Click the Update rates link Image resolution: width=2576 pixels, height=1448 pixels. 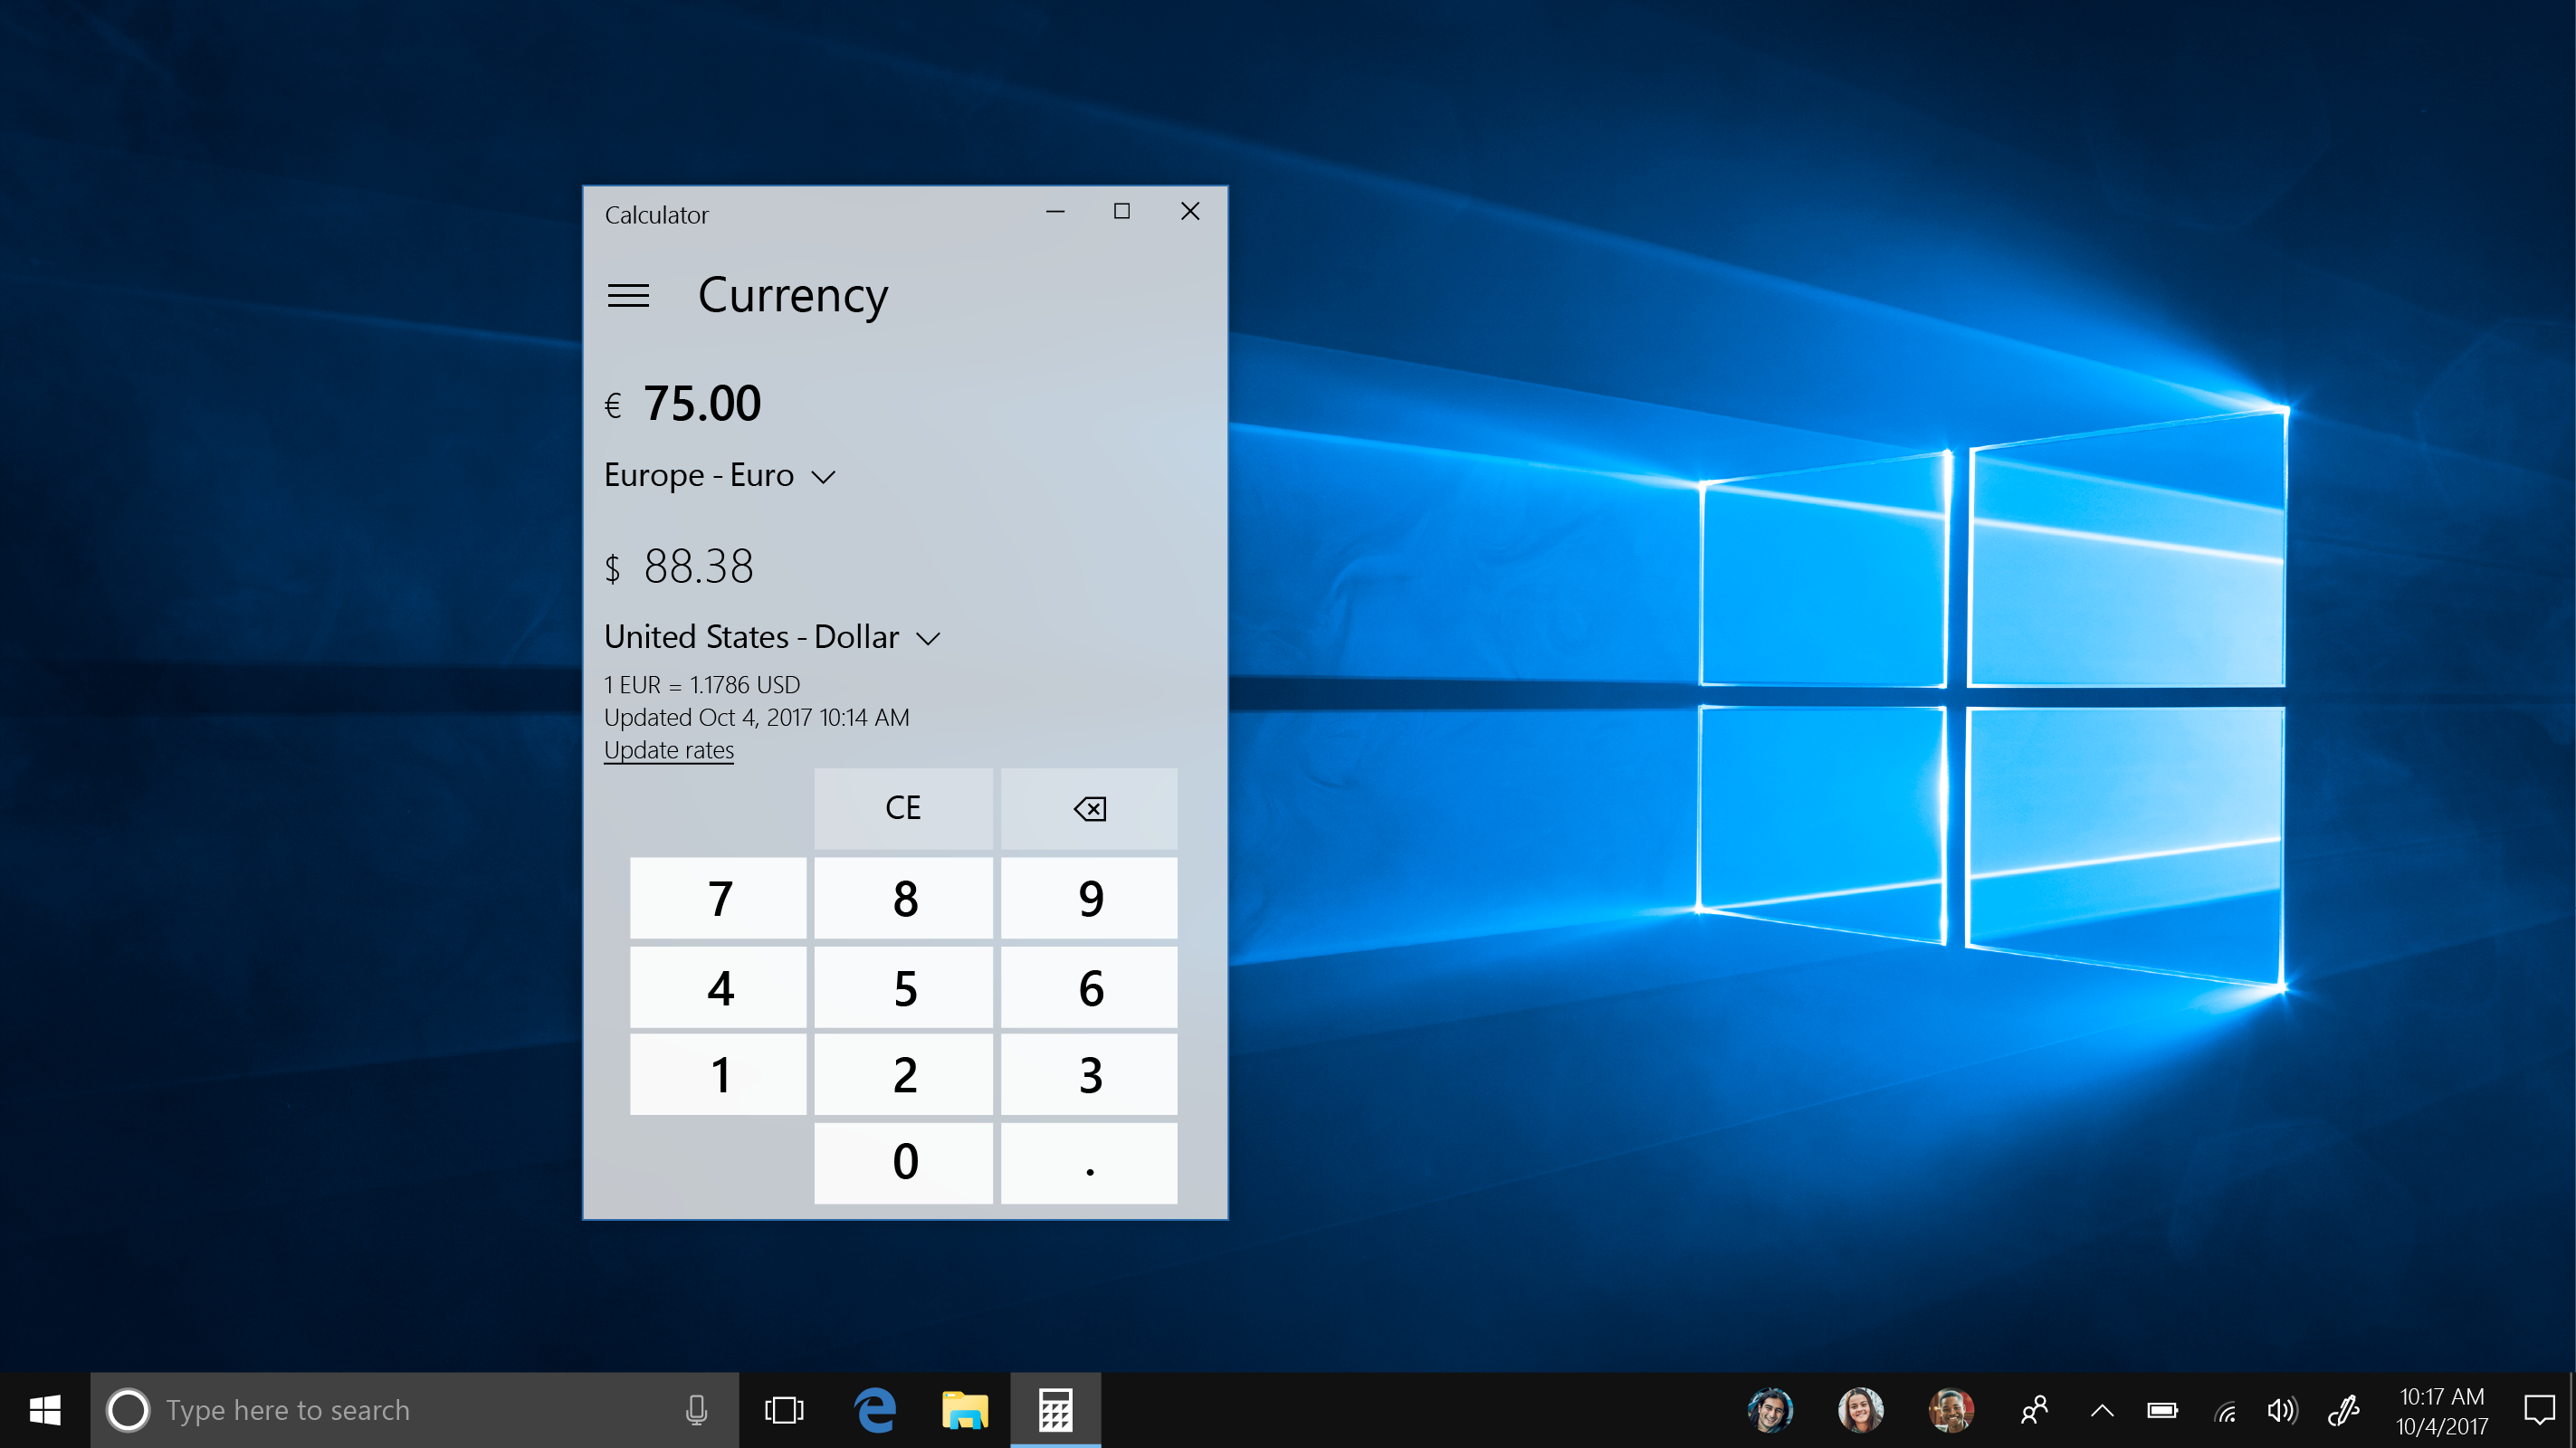(668, 750)
